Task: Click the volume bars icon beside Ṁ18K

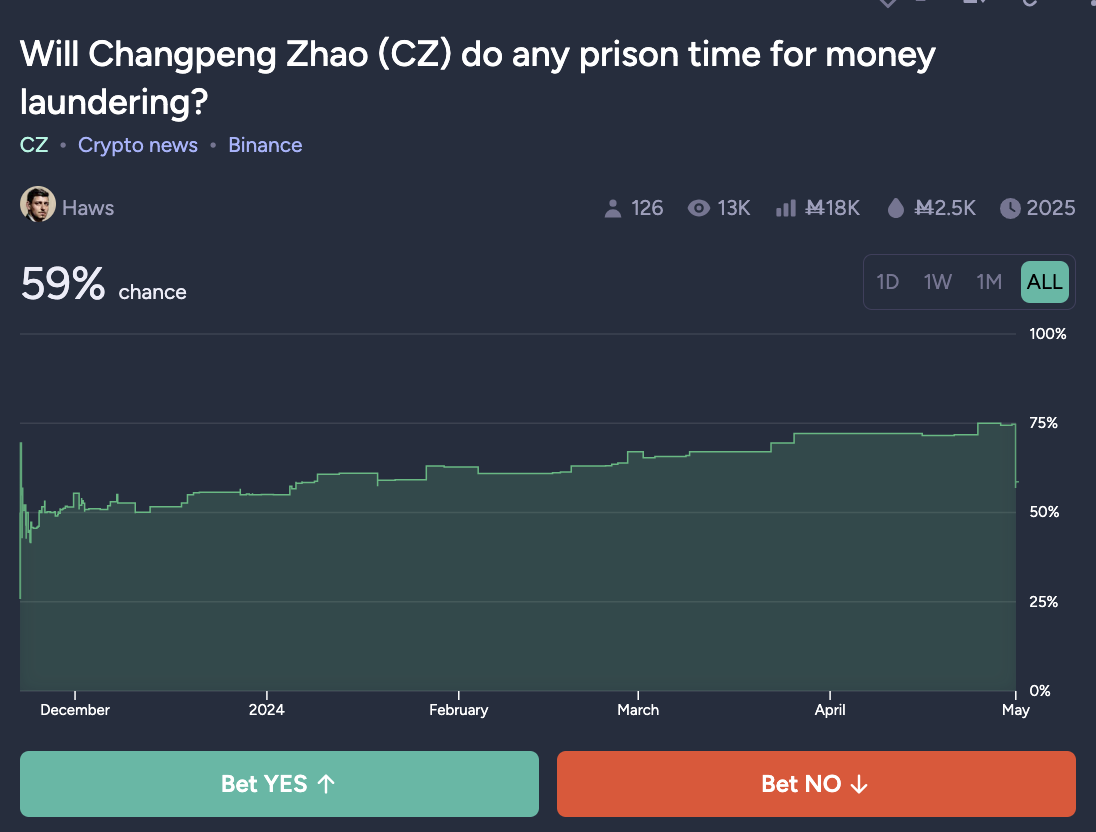Action: [x=786, y=208]
